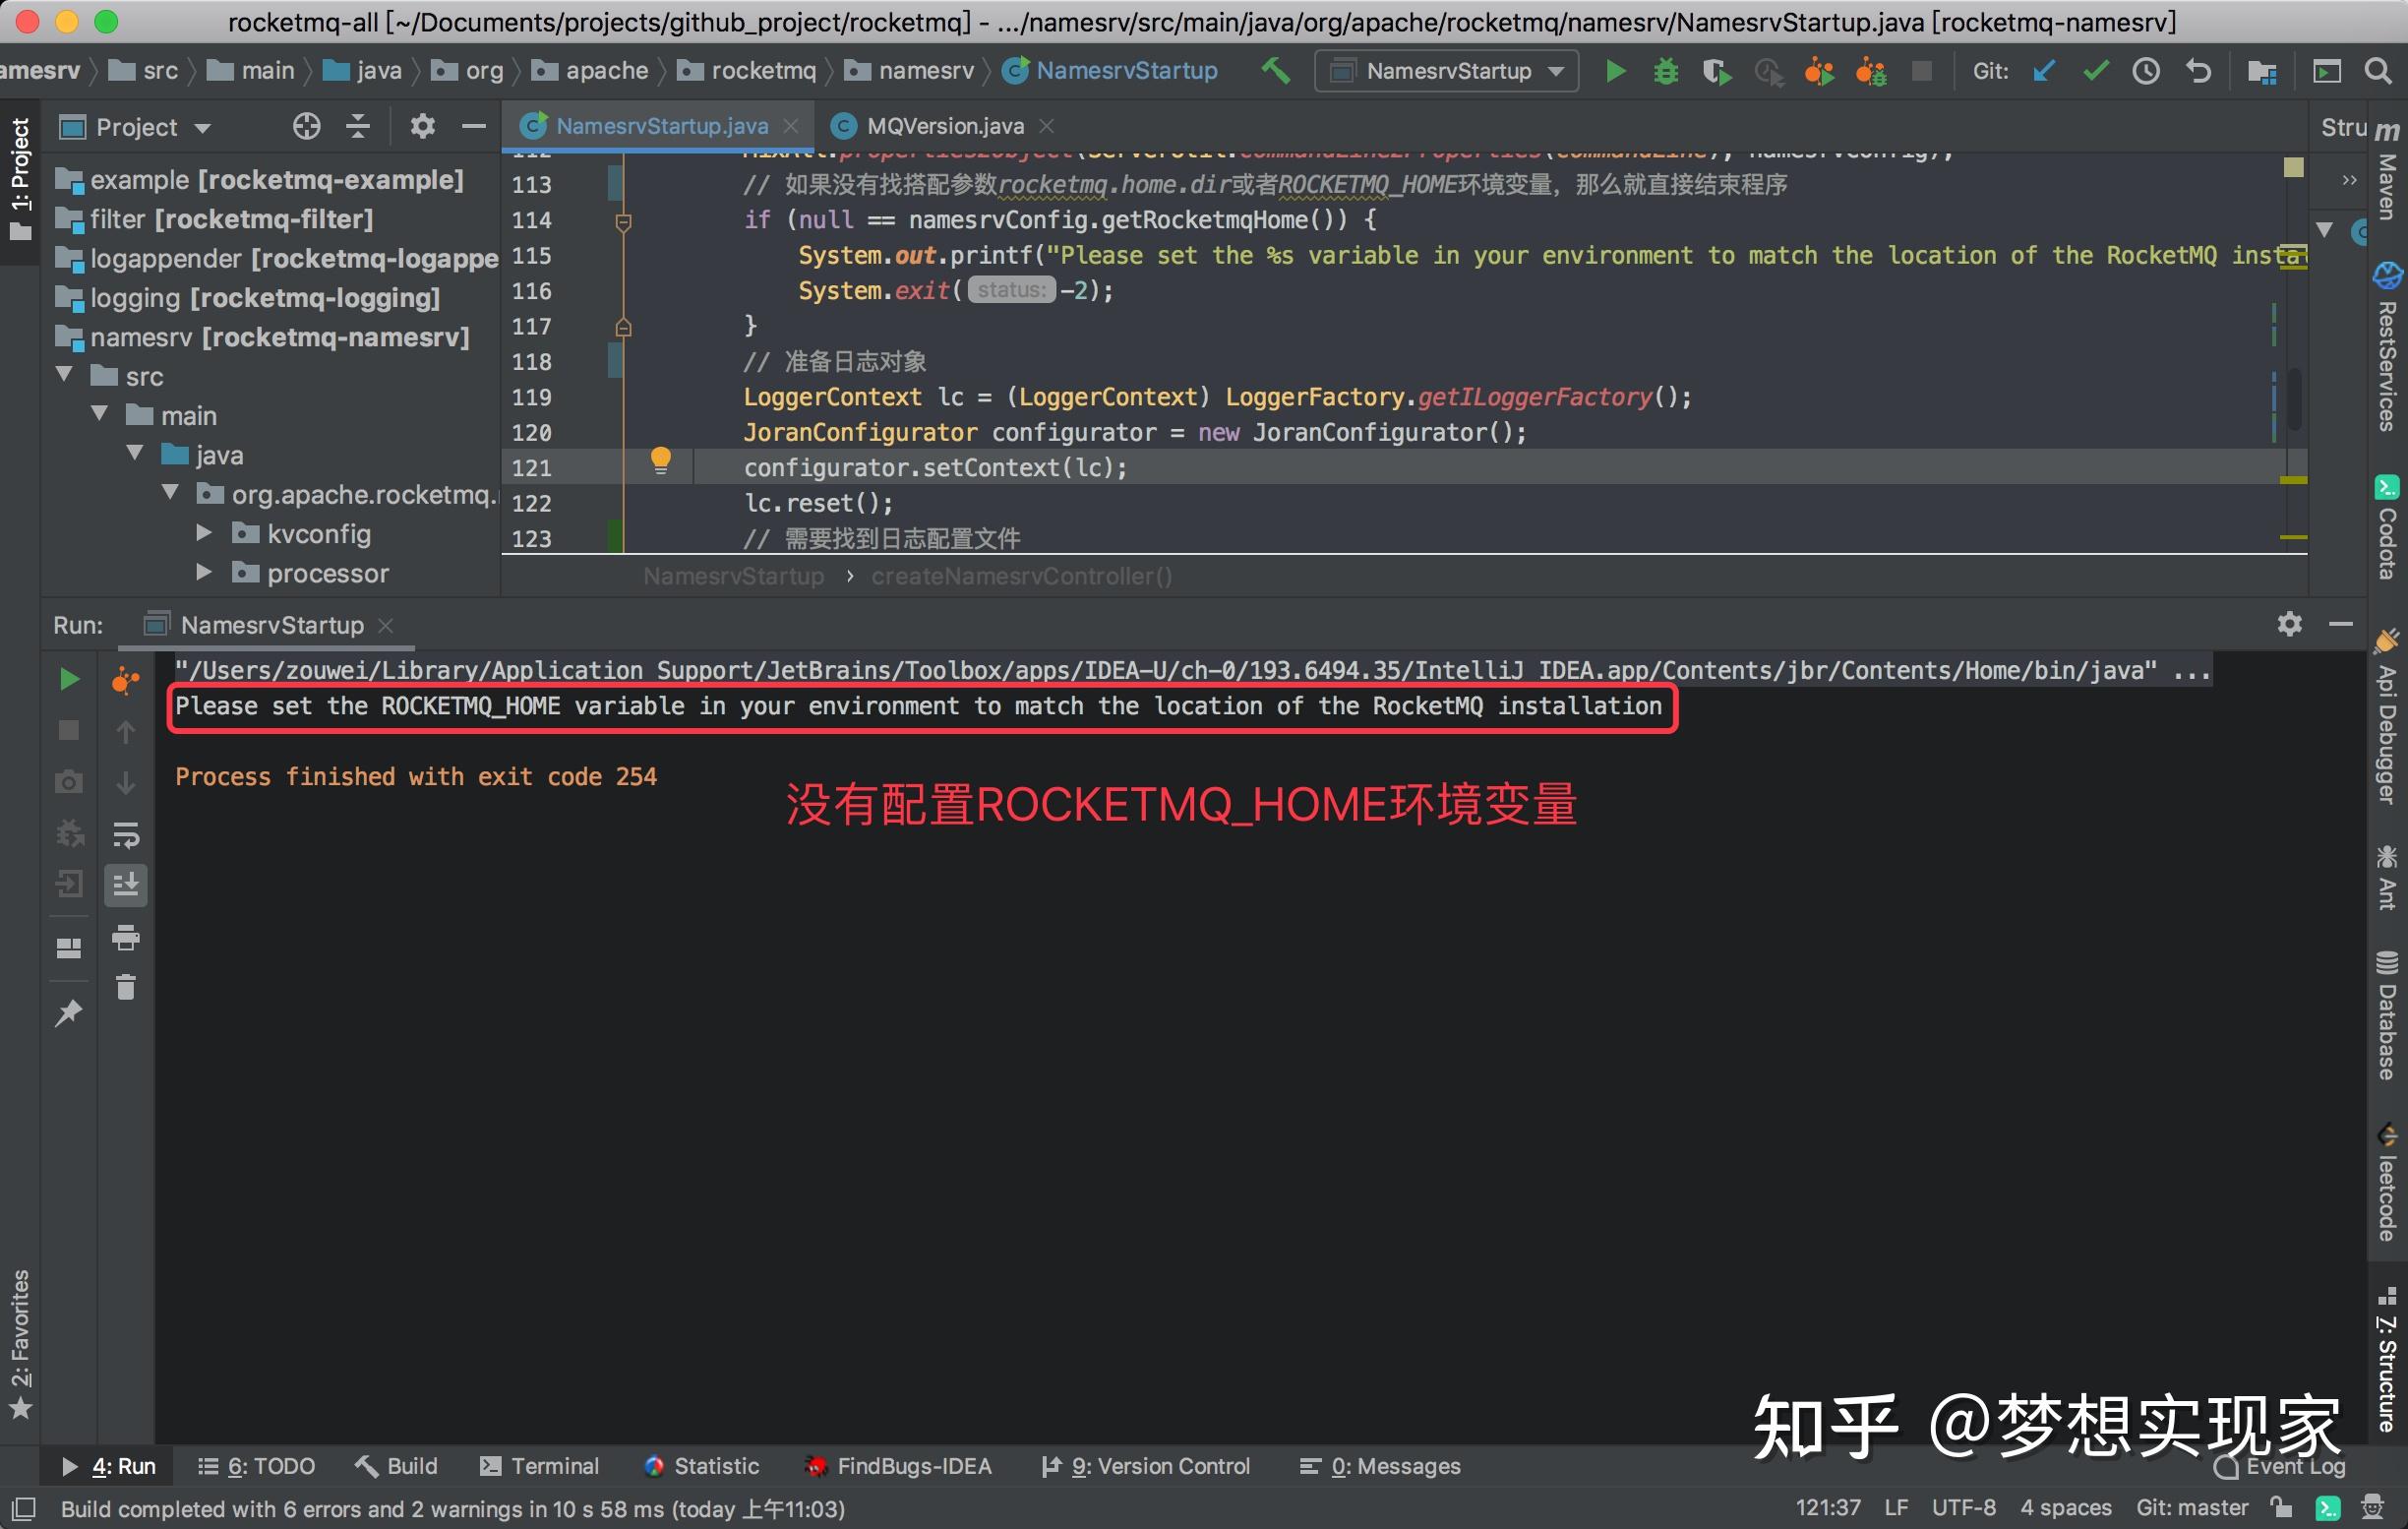Up the stack trace arrow in Run panel
This screenshot has height=1529, width=2408.
point(126,732)
